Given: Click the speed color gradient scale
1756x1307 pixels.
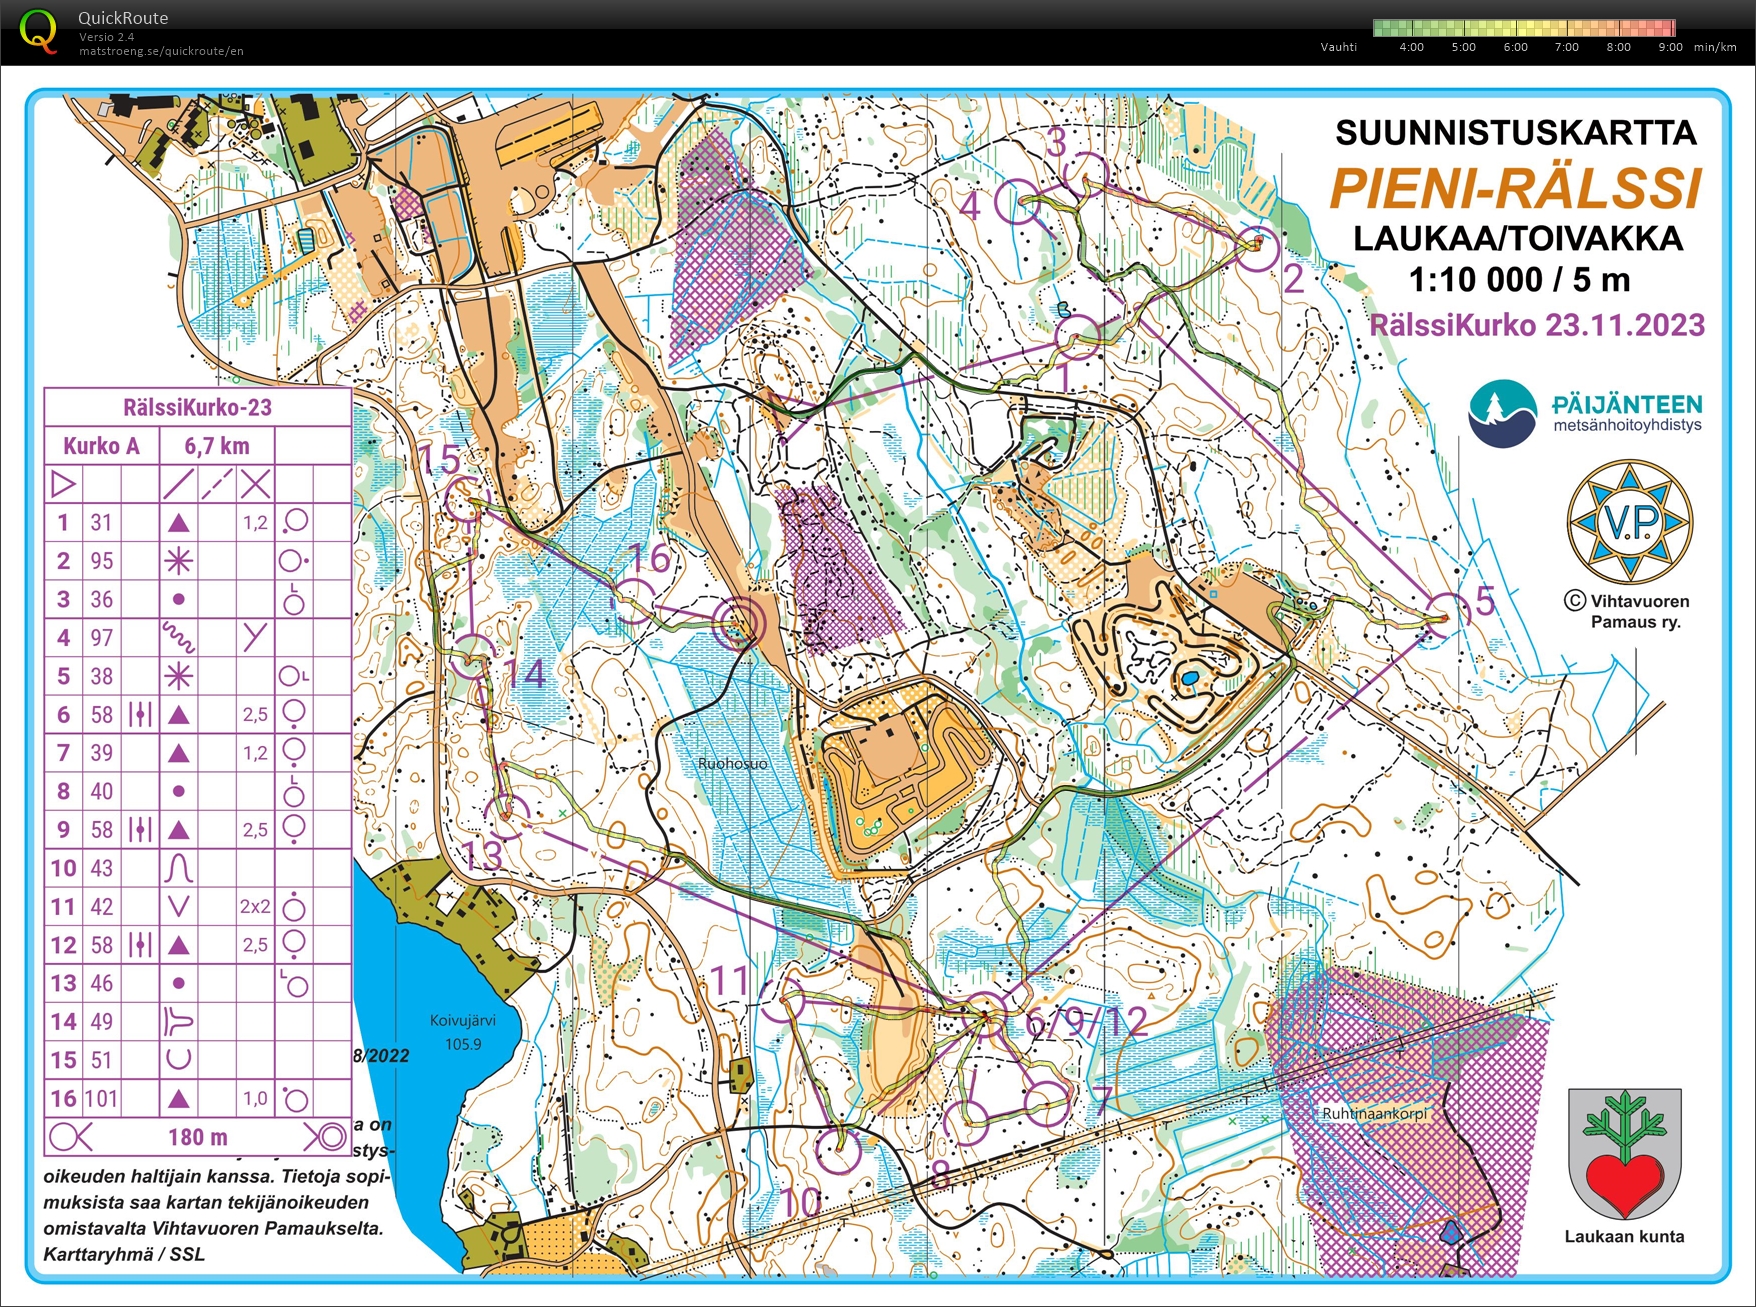Looking at the screenshot, I should pyautogui.click(x=1523, y=28).
